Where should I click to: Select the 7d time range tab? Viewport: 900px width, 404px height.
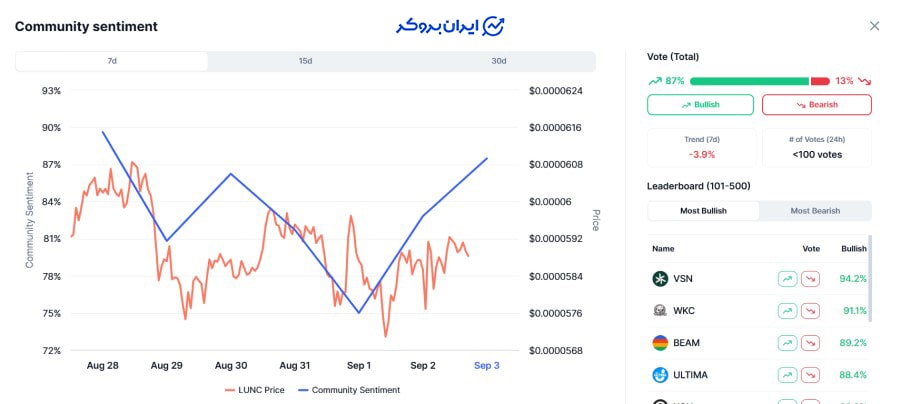[x=112, y=61]
